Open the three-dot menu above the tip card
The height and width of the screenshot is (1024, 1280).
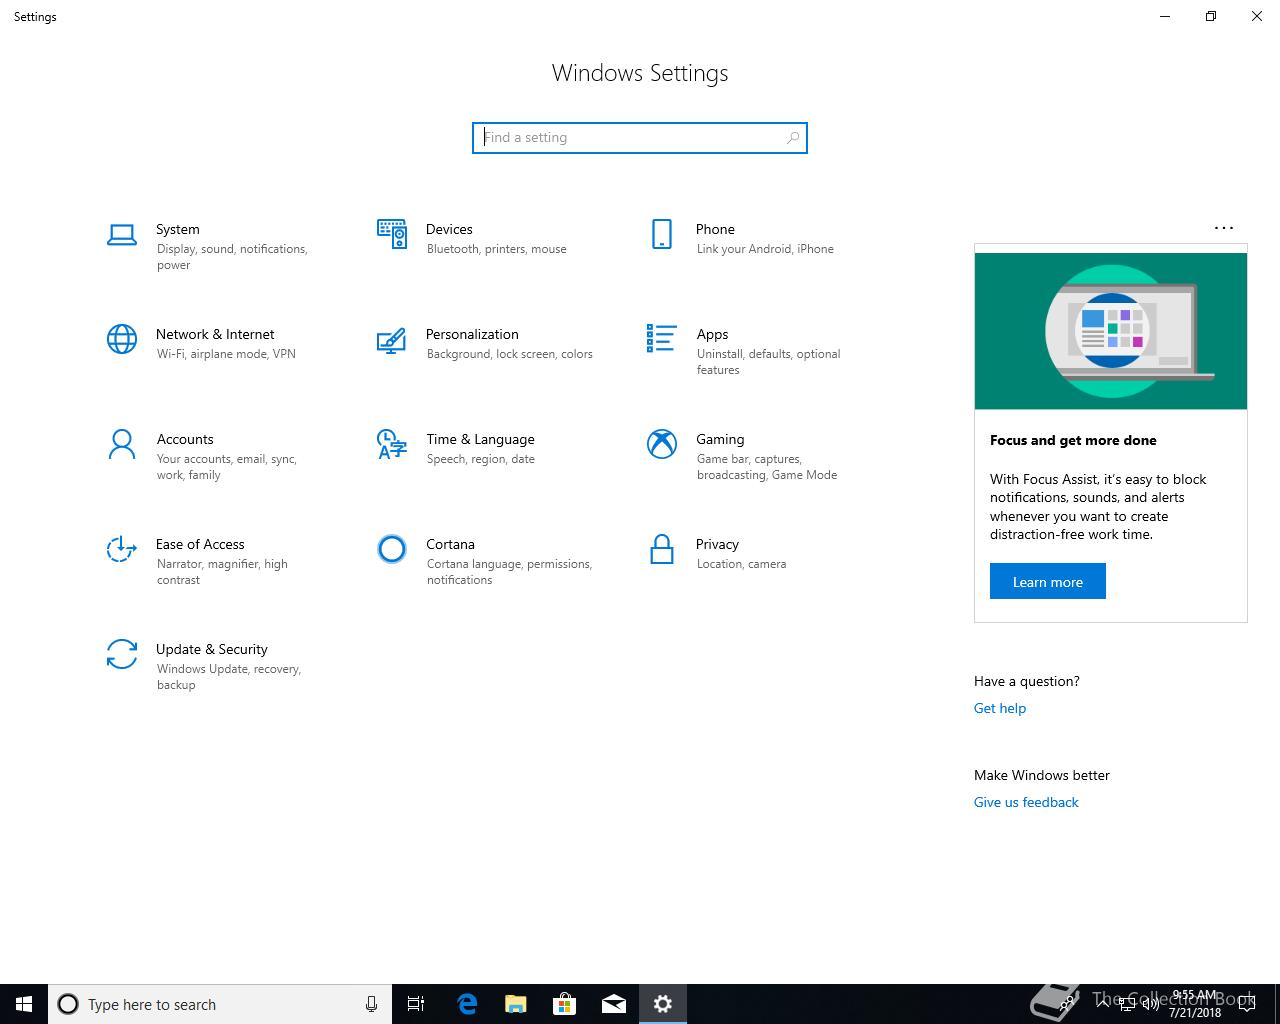[1224, 228]
